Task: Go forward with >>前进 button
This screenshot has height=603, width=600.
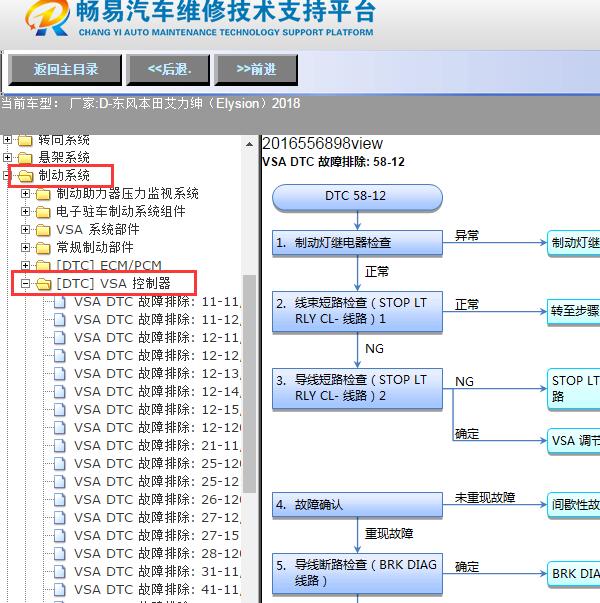Action: point(256,70)
